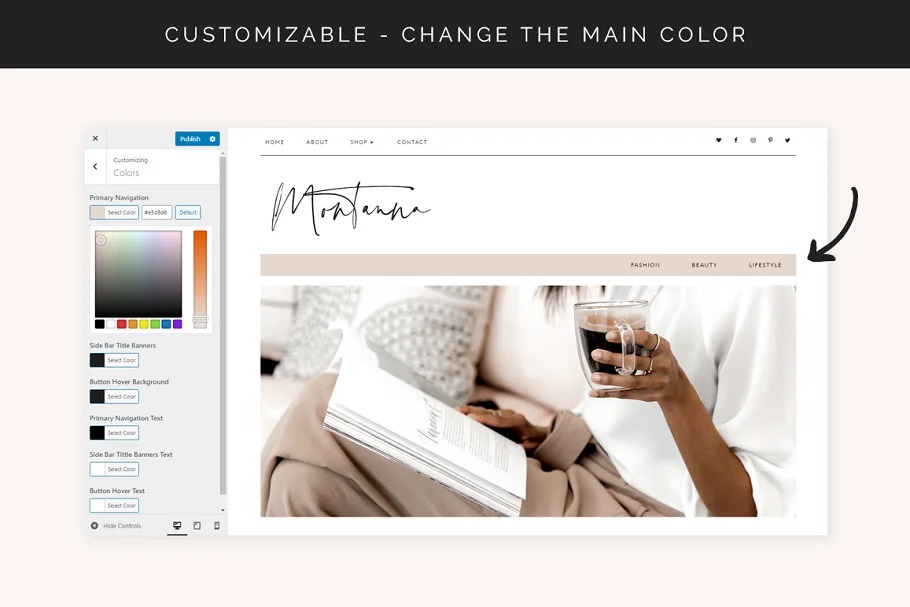Pick the red swatch in color palette
Image resolution: width=910 pixels, height=607 pixels.
[x=121, y=324]
